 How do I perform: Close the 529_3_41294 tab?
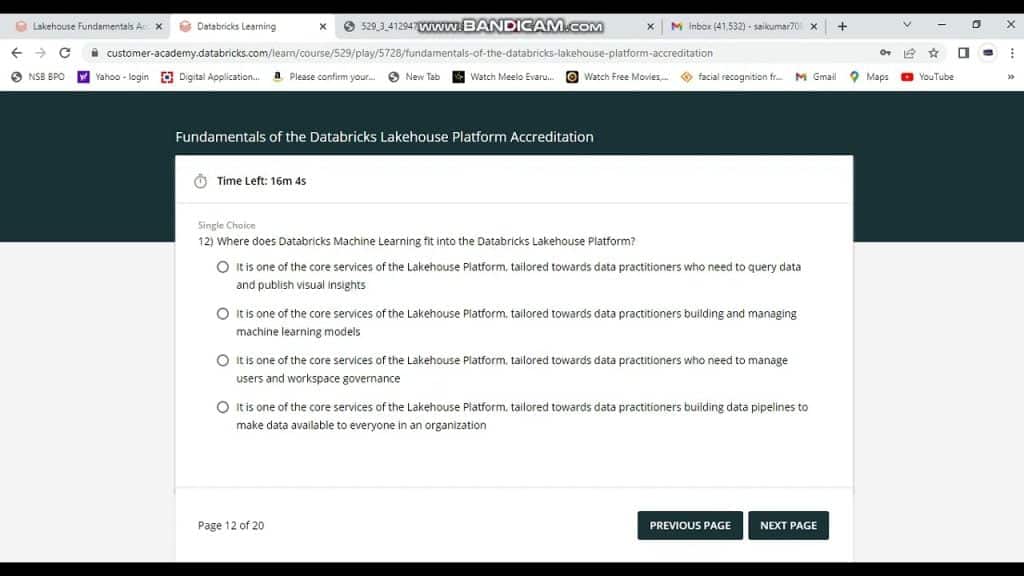[x=650, y=26]
